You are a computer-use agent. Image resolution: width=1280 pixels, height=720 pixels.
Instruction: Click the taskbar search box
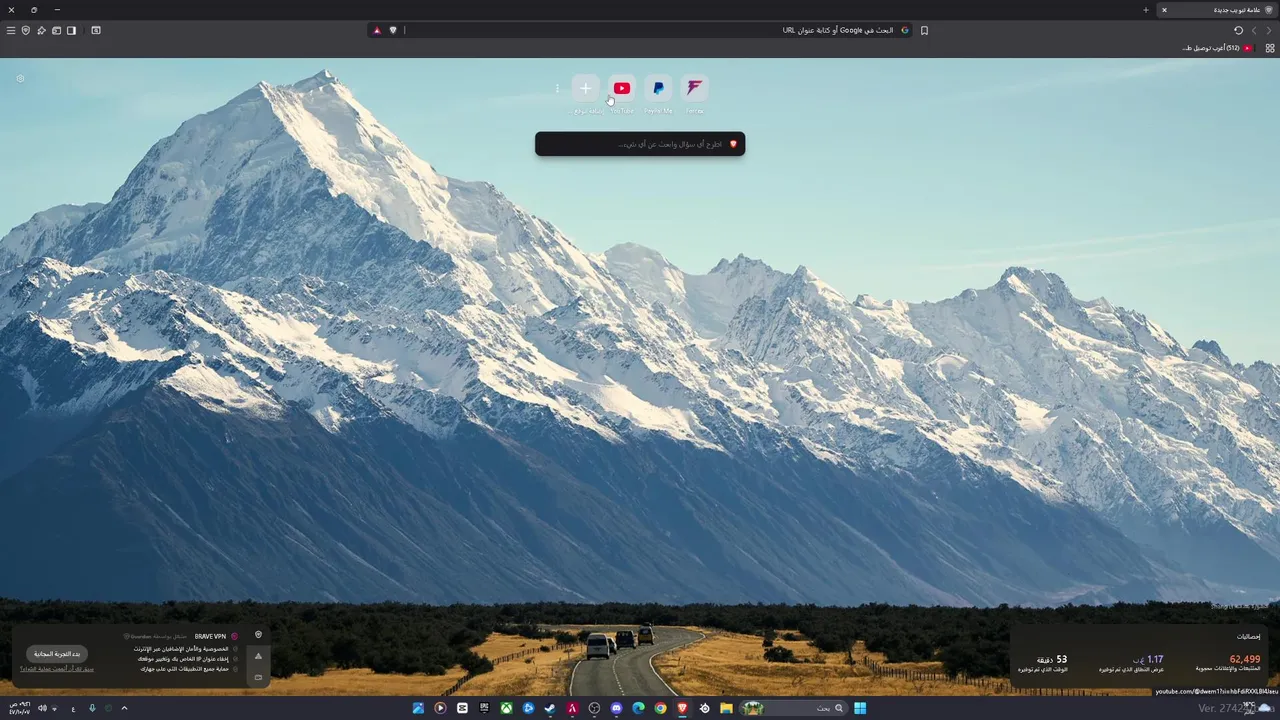point(794,708)
